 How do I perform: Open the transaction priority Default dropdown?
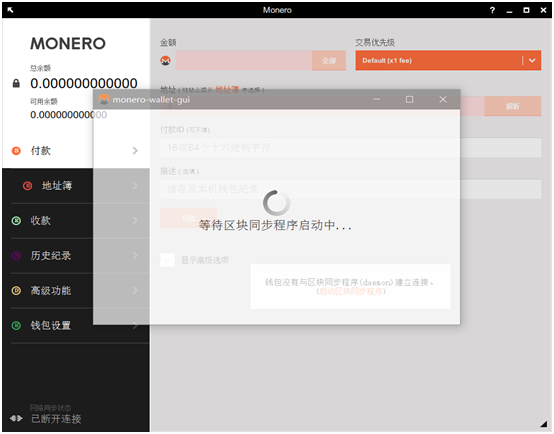click(x=448, y=60)
